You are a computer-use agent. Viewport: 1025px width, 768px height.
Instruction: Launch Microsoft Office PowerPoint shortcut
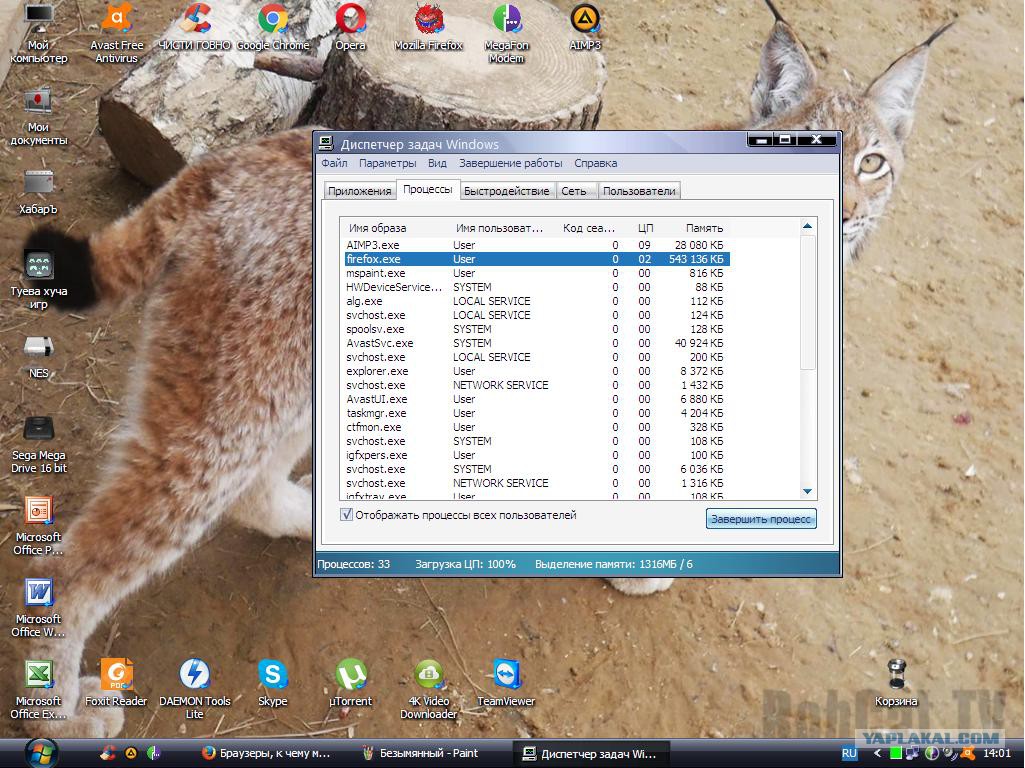[39, 526]
